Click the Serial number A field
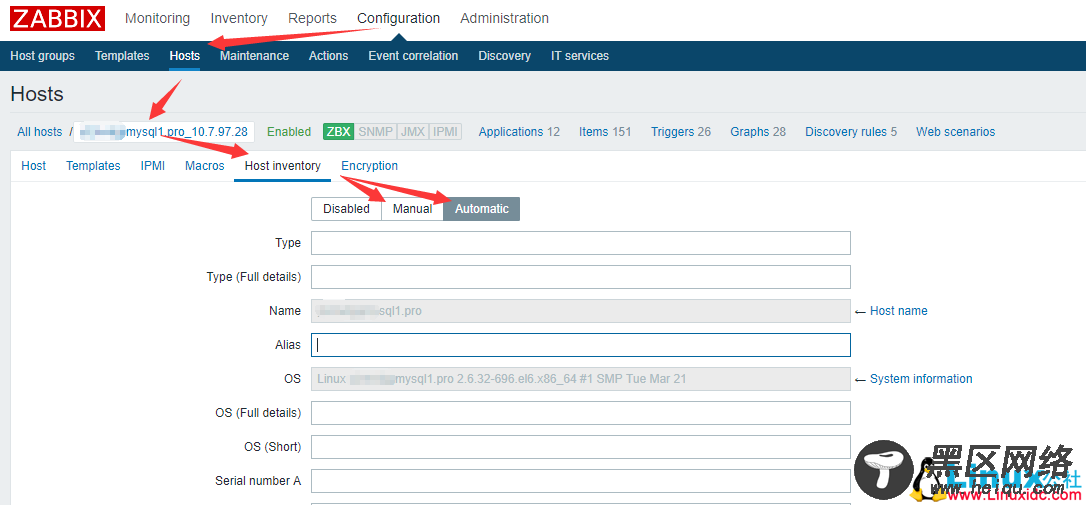1086x505 pixels. [580, 481]
